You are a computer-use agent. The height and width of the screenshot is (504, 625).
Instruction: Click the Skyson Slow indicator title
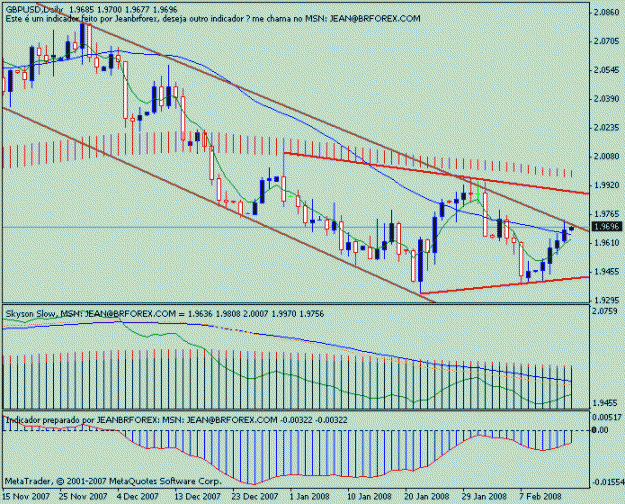[165, 314]
